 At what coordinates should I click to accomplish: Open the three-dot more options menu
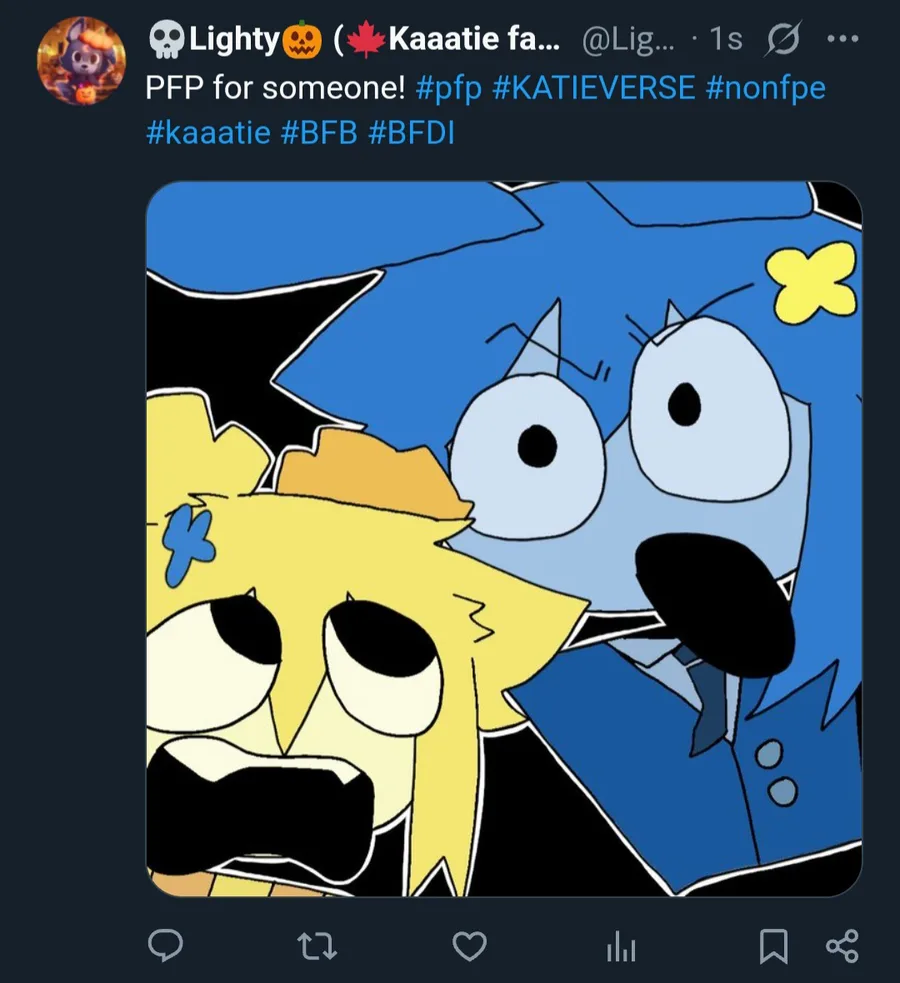[843, 39]
